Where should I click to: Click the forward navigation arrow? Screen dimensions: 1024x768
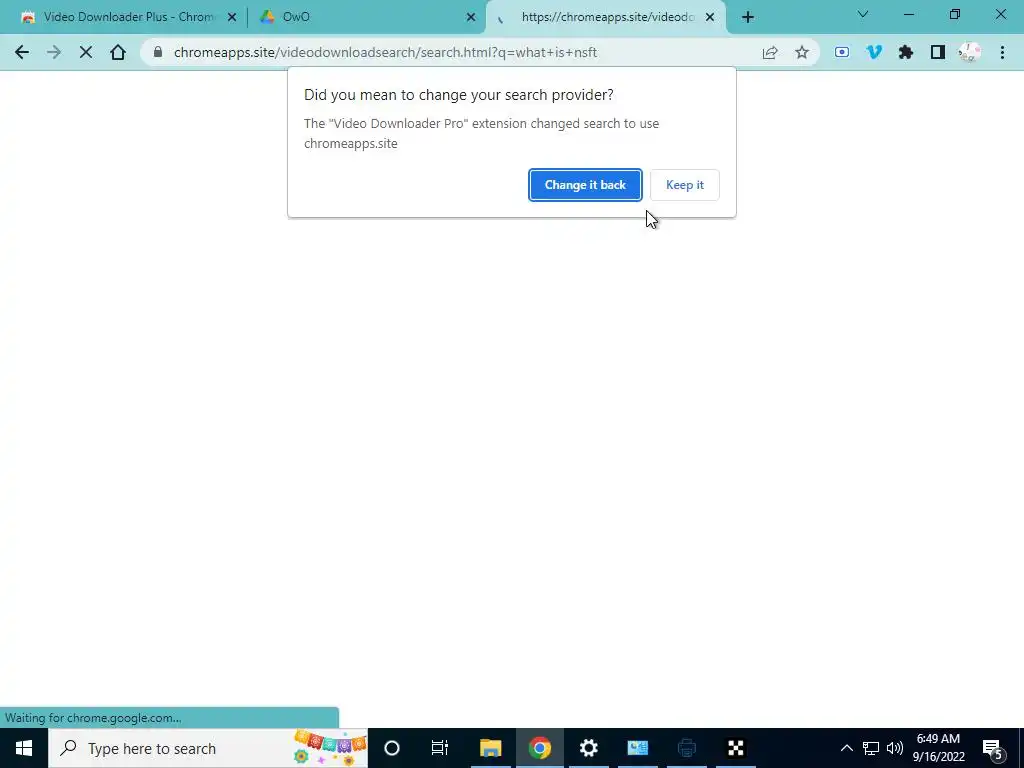click(54, 52)
